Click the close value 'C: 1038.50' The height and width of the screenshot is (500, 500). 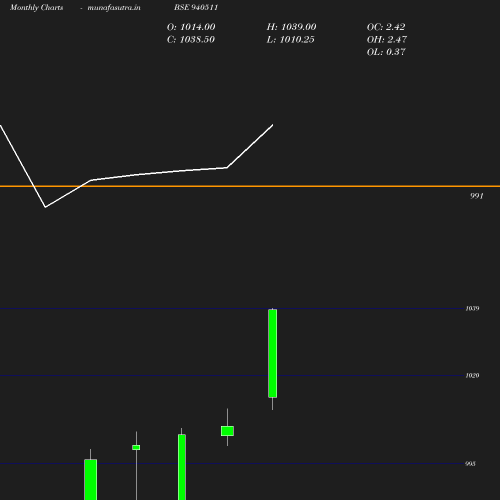[191, 40]
